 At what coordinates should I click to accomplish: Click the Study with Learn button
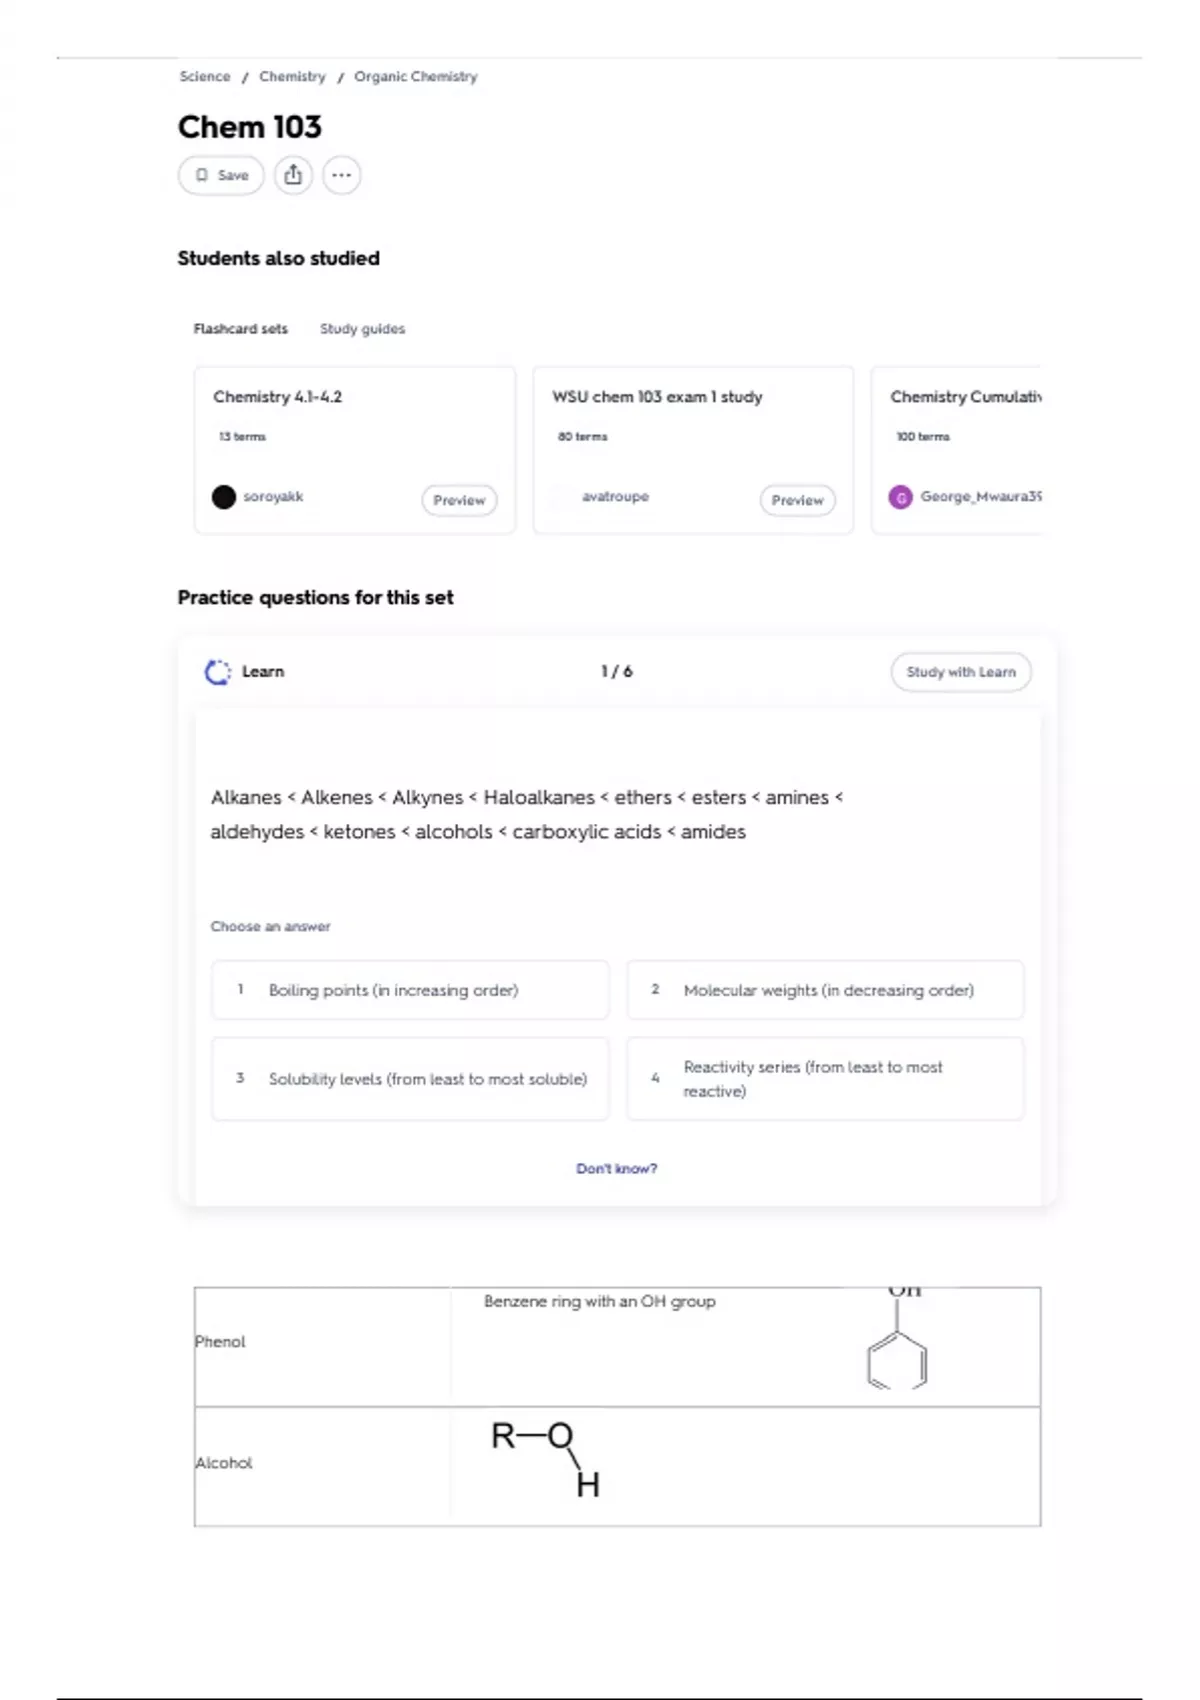point(961,672)
